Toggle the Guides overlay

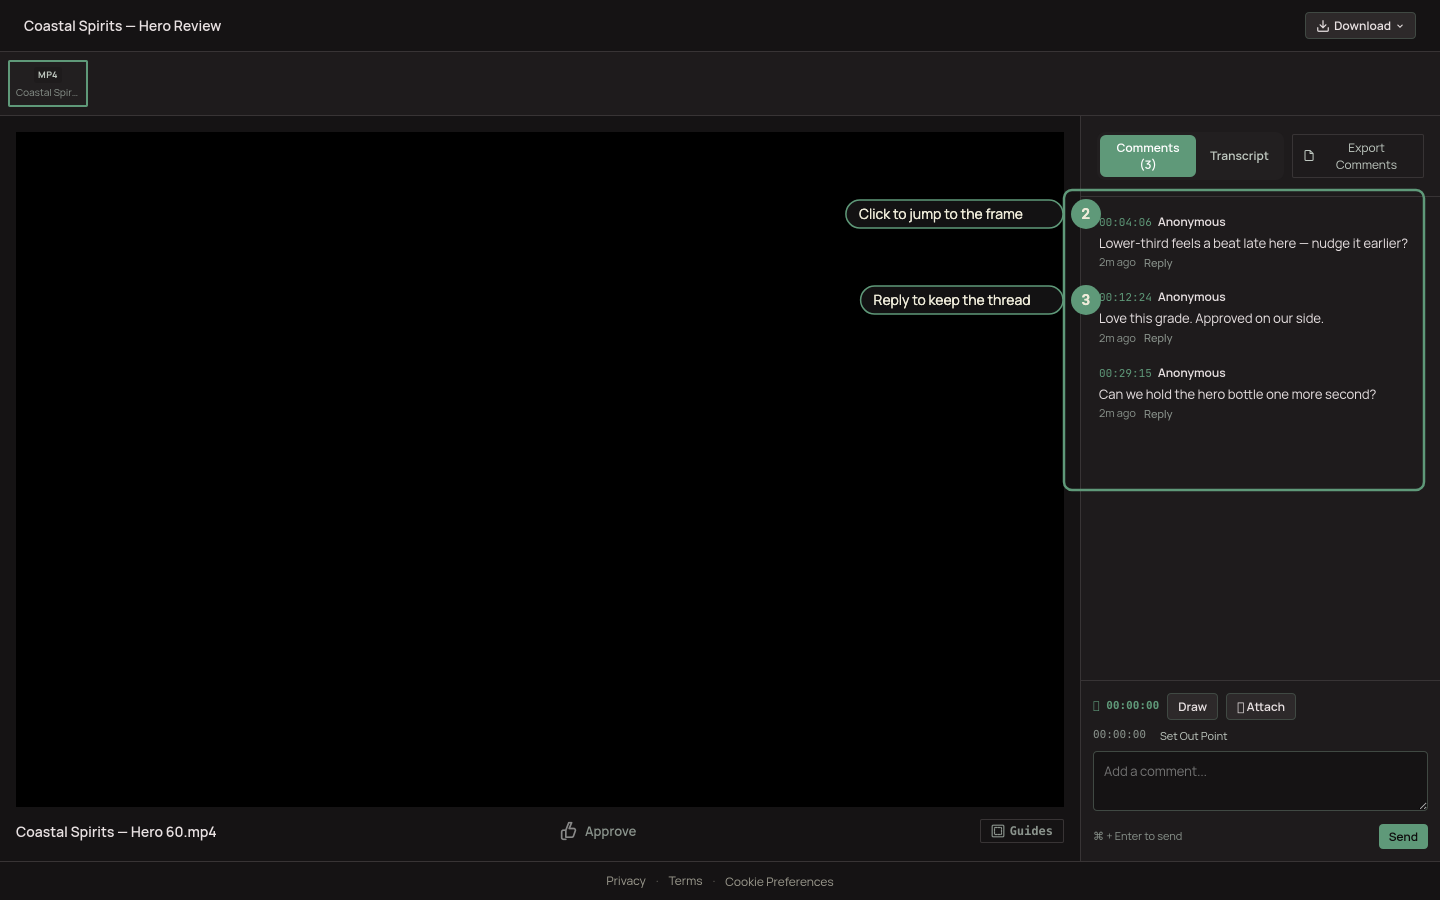click(x=1022, y=831)
